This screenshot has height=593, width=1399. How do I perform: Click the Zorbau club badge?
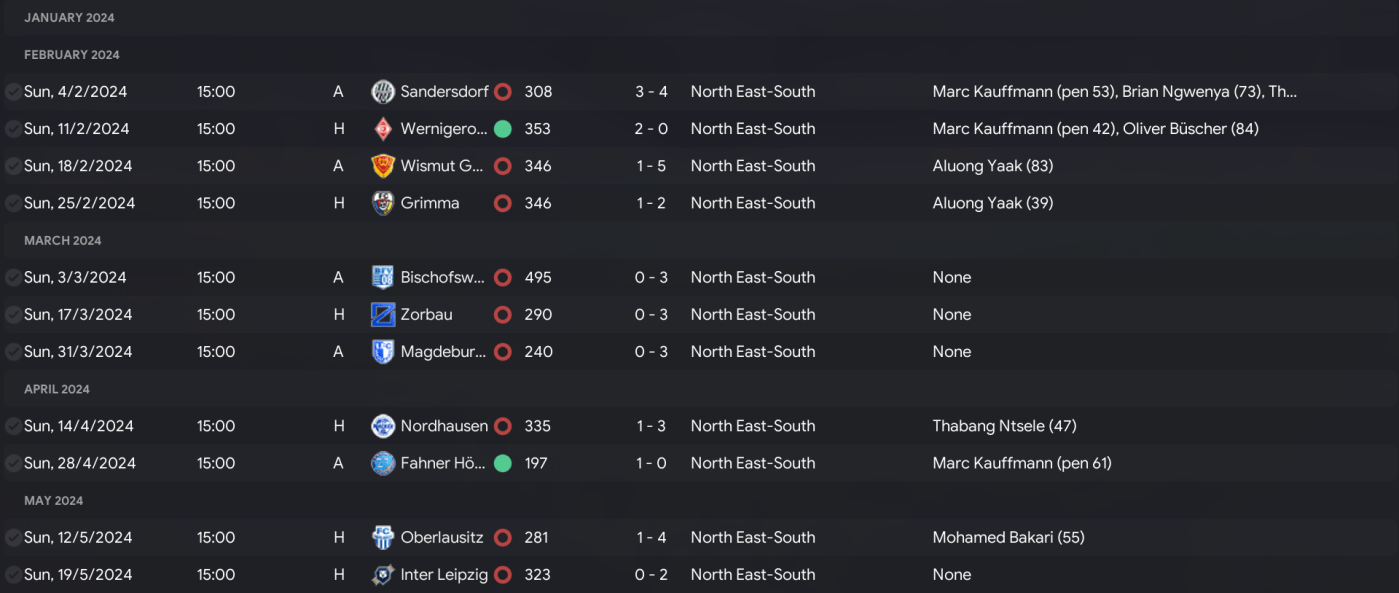coord(382,315)
